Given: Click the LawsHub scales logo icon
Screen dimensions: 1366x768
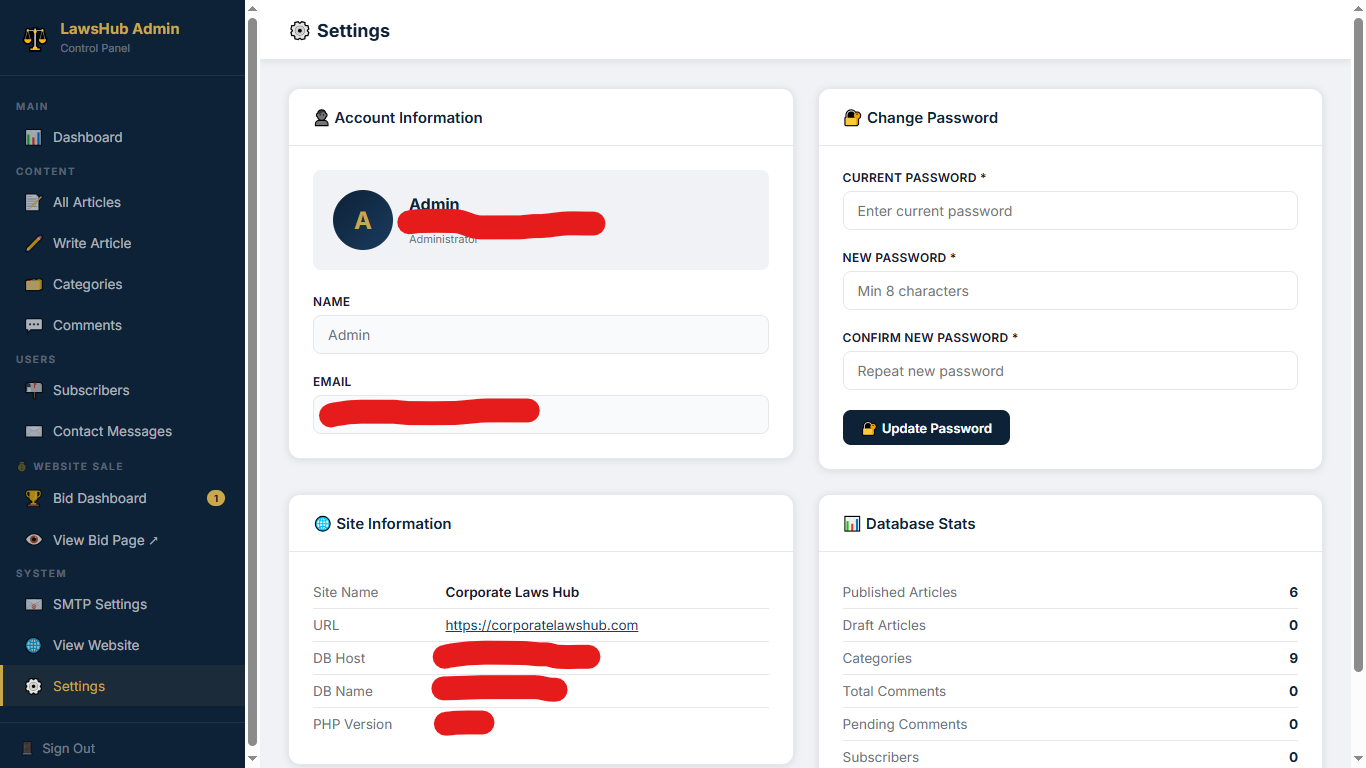Looking at the screenshot, I should pos(35,38).
